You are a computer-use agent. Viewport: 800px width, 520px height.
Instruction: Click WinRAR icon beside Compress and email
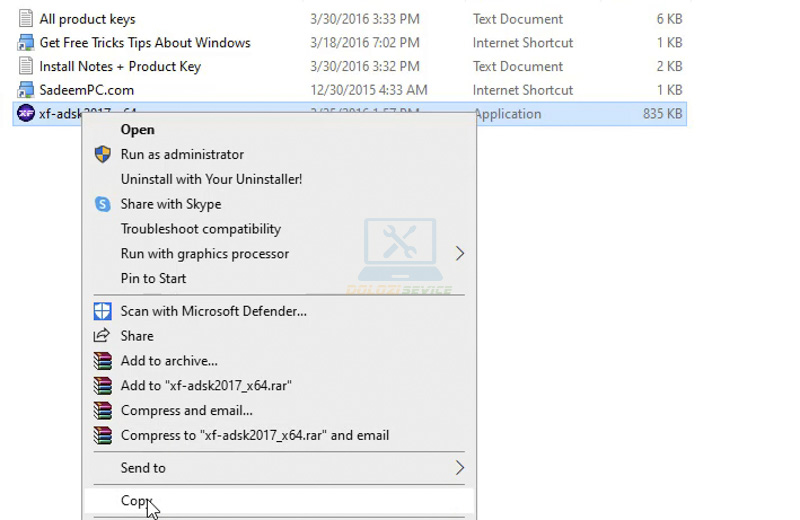[x=102, y=411]
